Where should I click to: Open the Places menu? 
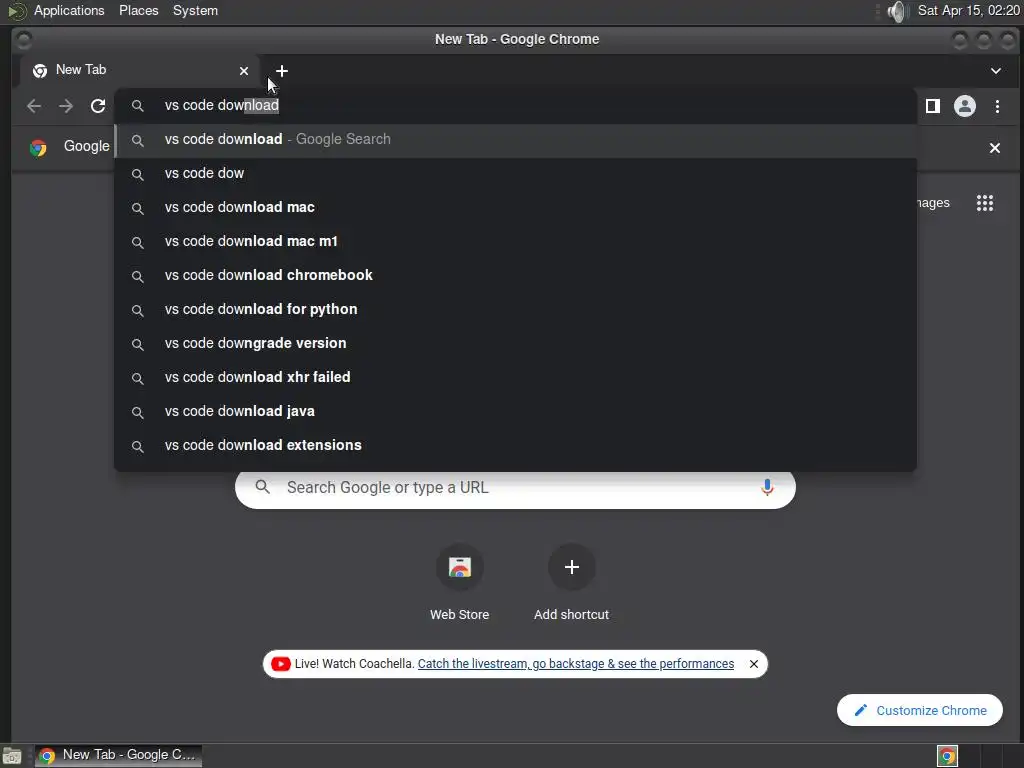138,10
